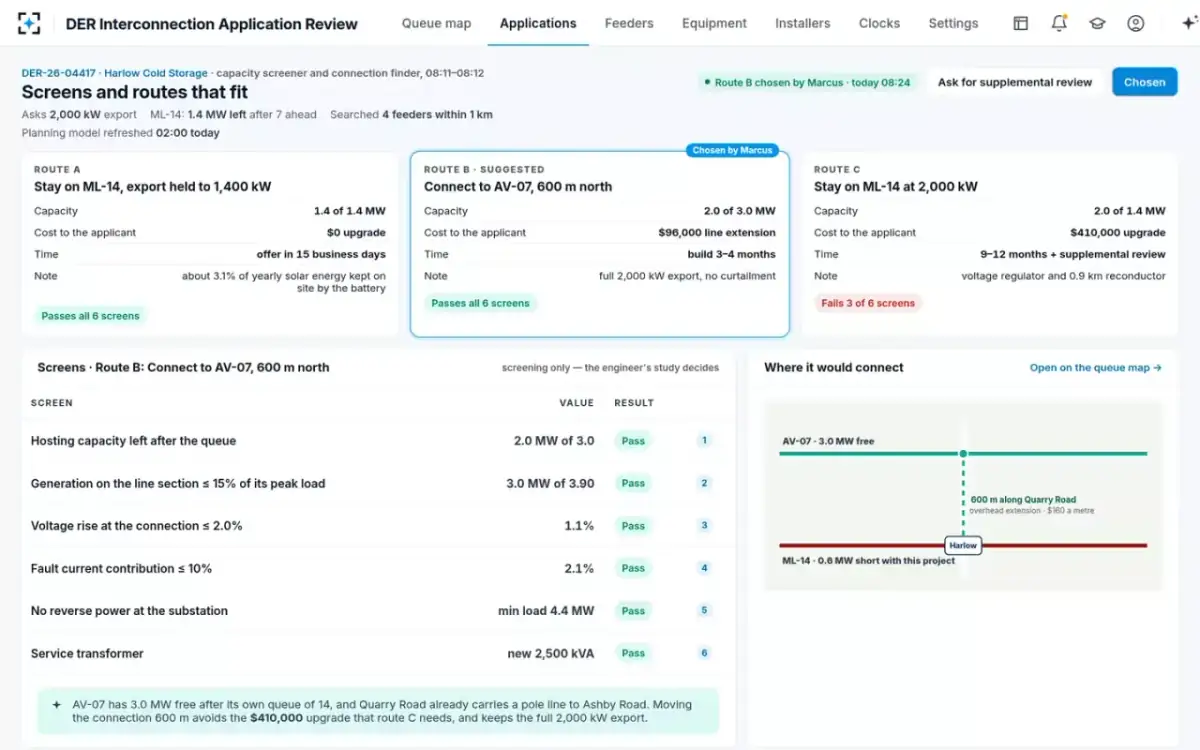Click Pass result for hosting capacity
The image size is (1200, 750).
633,441
